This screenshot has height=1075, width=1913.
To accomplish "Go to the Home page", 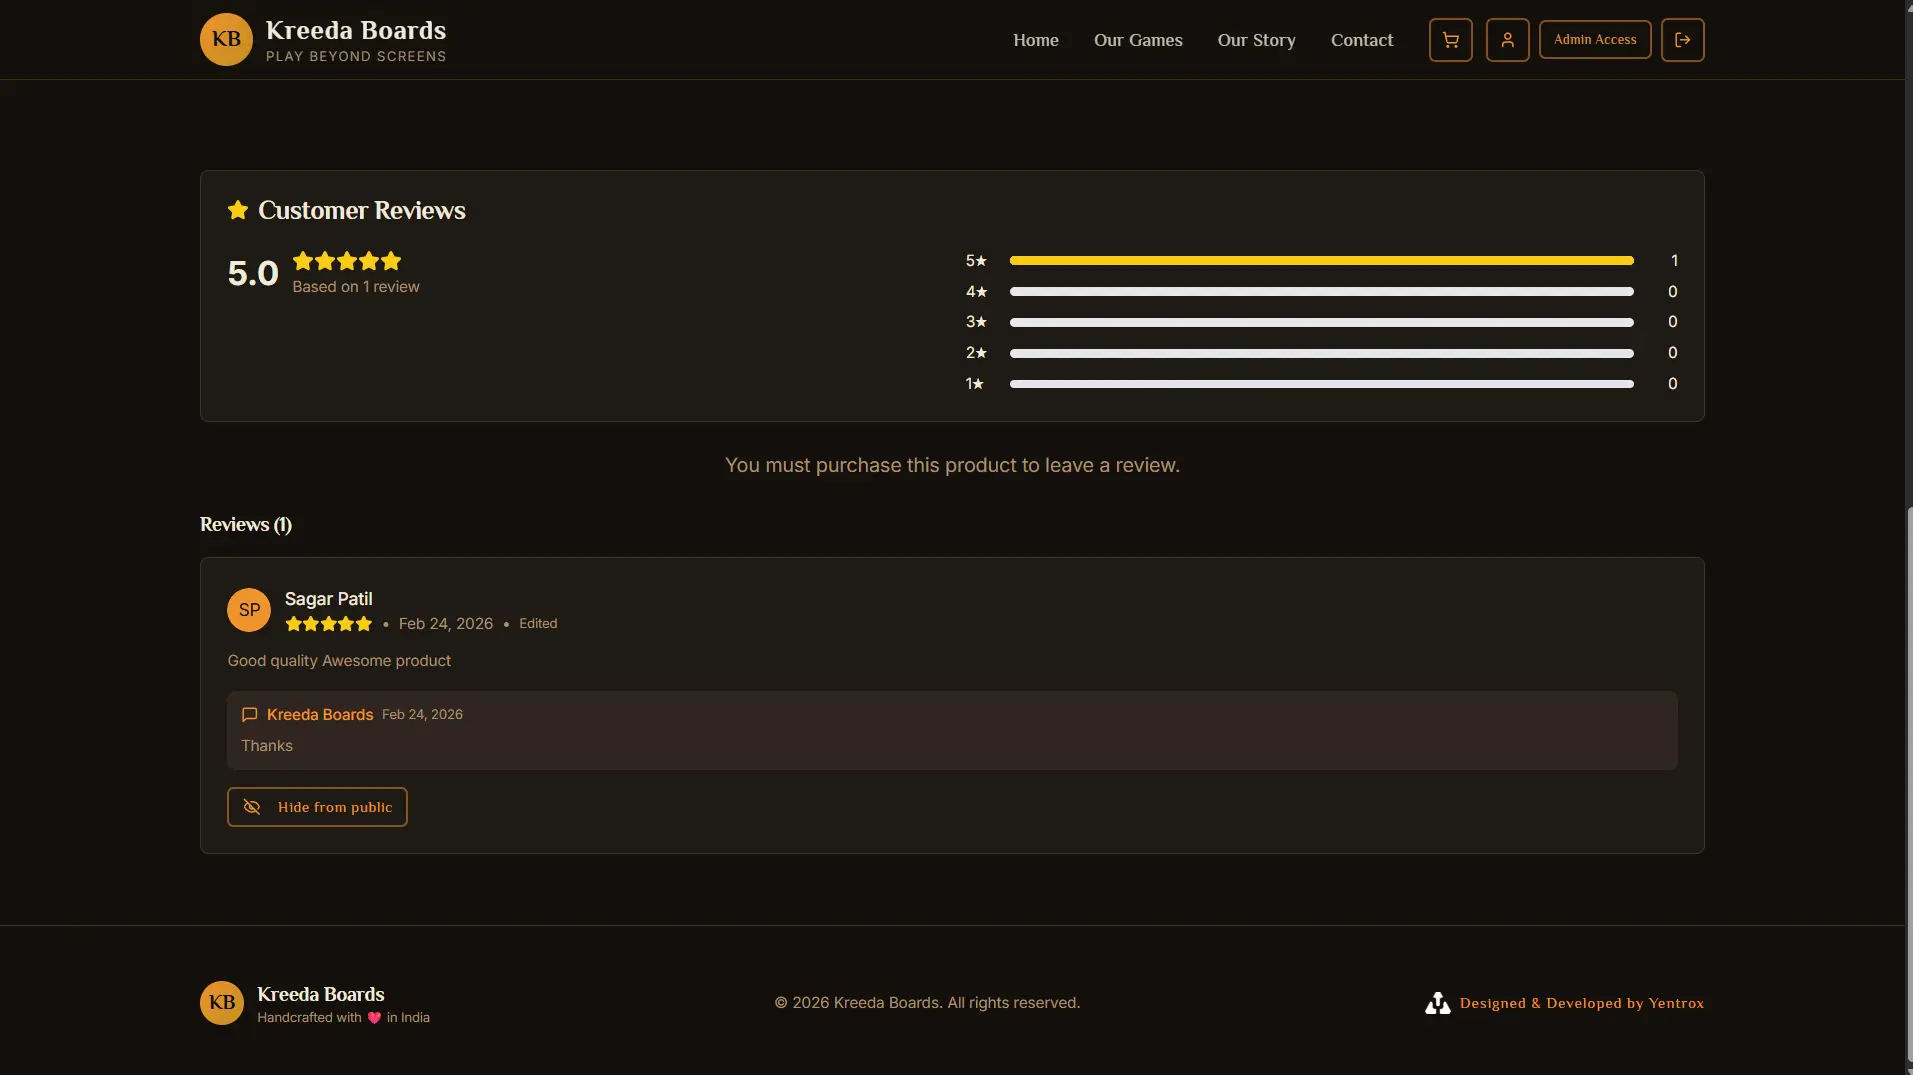I will tap(1035, 40).
